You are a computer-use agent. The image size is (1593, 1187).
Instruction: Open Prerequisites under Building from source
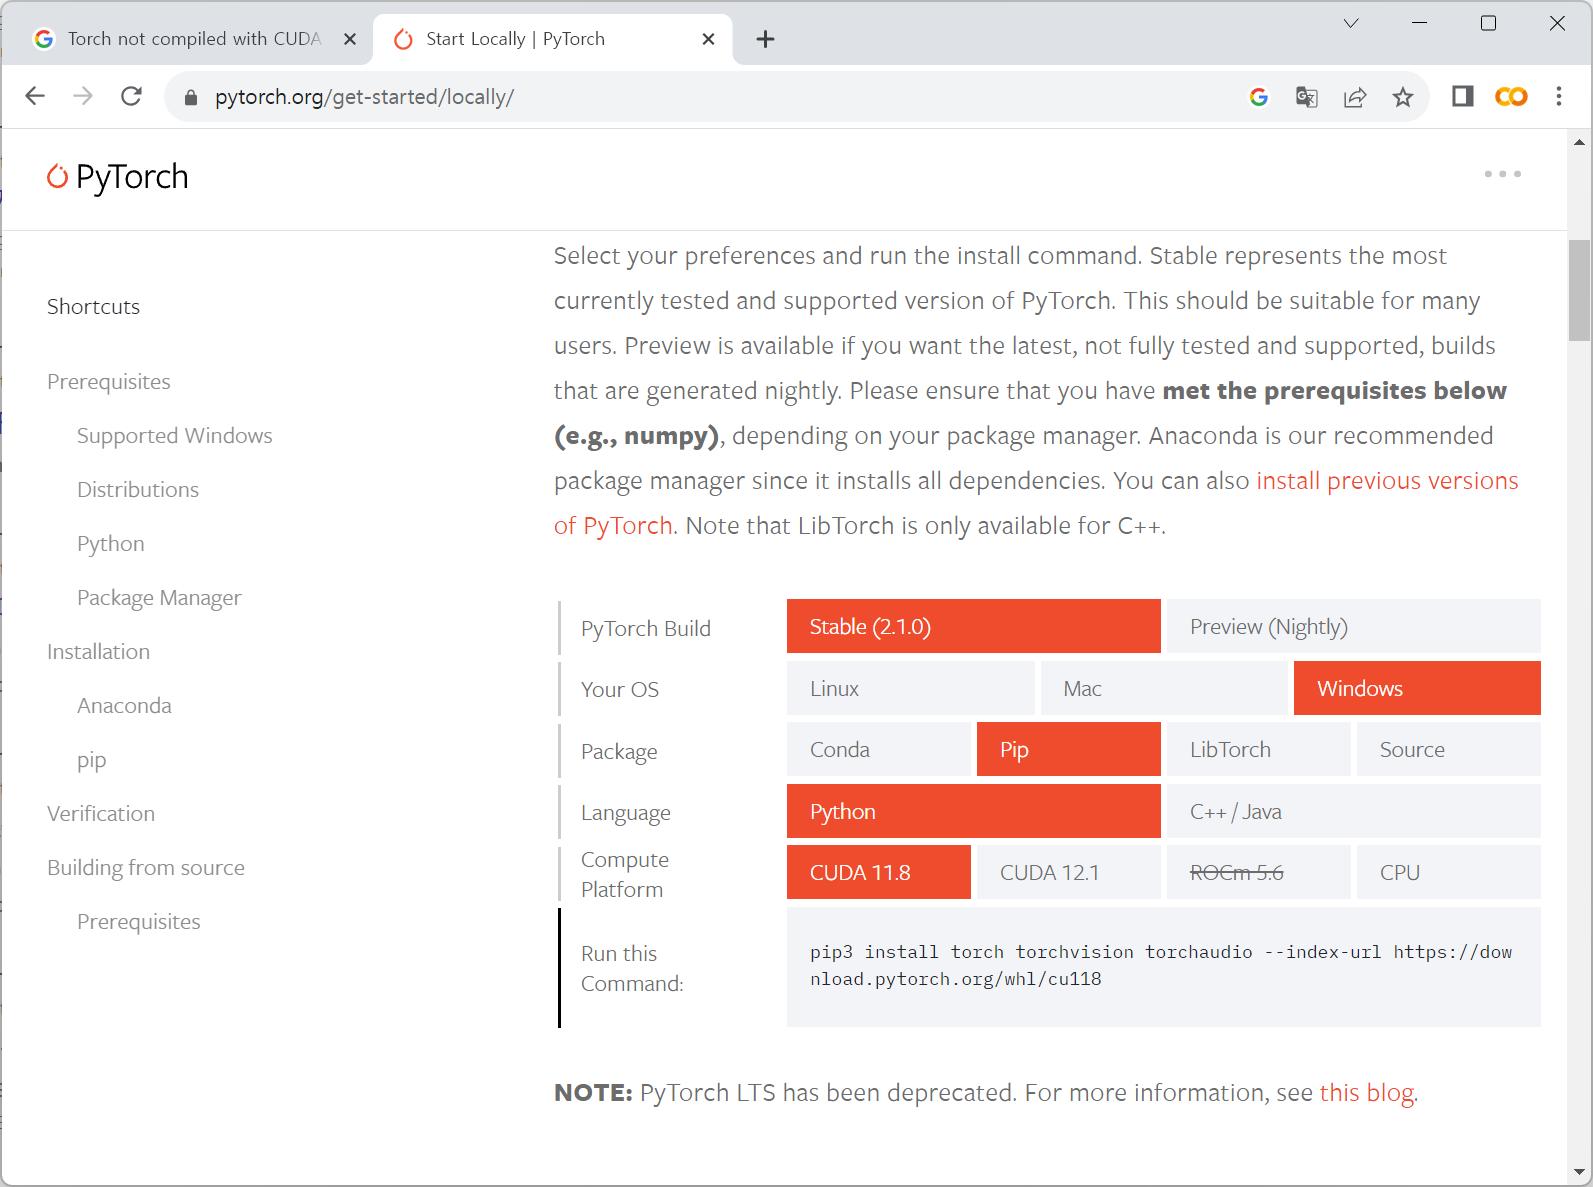pos(138,922)
